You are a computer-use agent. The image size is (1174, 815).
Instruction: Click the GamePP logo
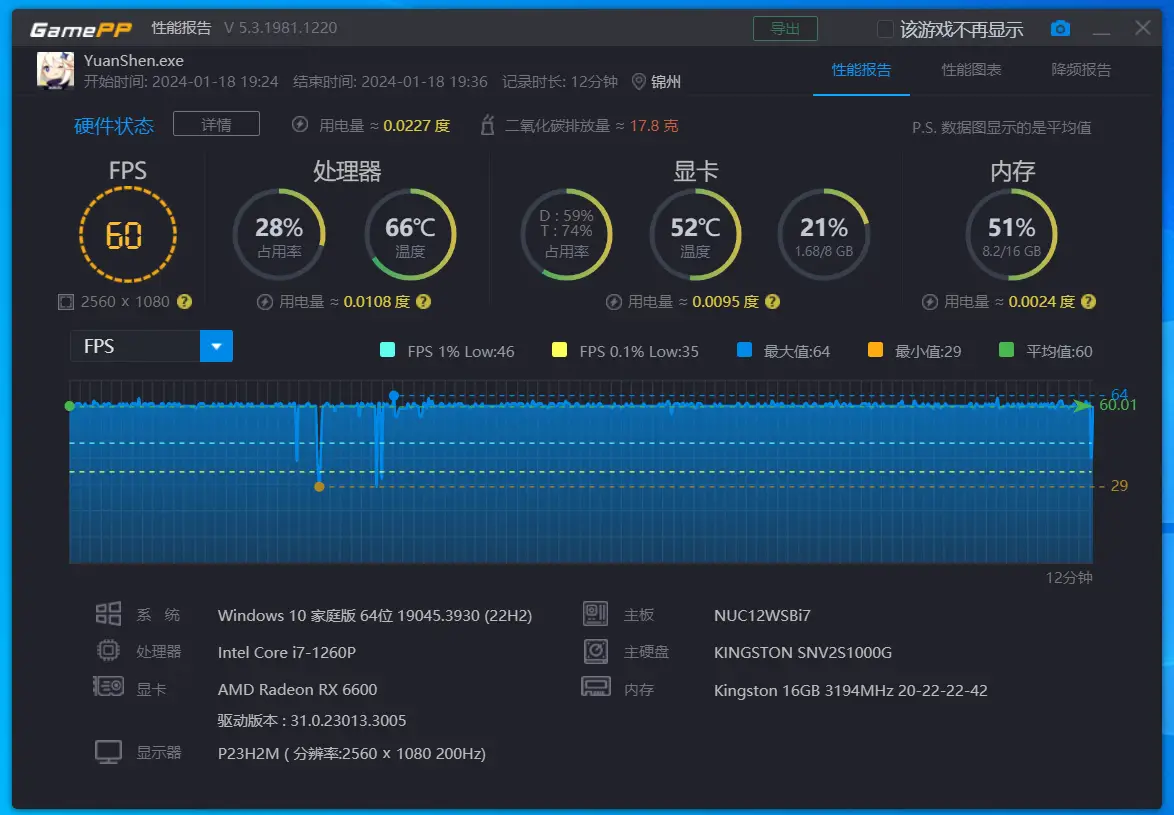pos(81,29)
